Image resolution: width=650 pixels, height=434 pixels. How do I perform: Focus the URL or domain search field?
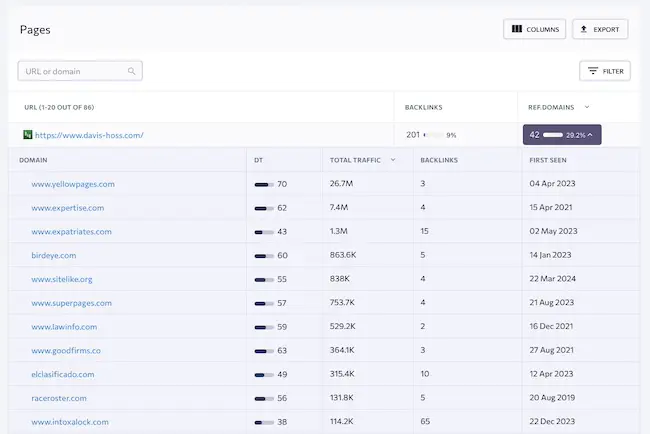tap(80, 71)
